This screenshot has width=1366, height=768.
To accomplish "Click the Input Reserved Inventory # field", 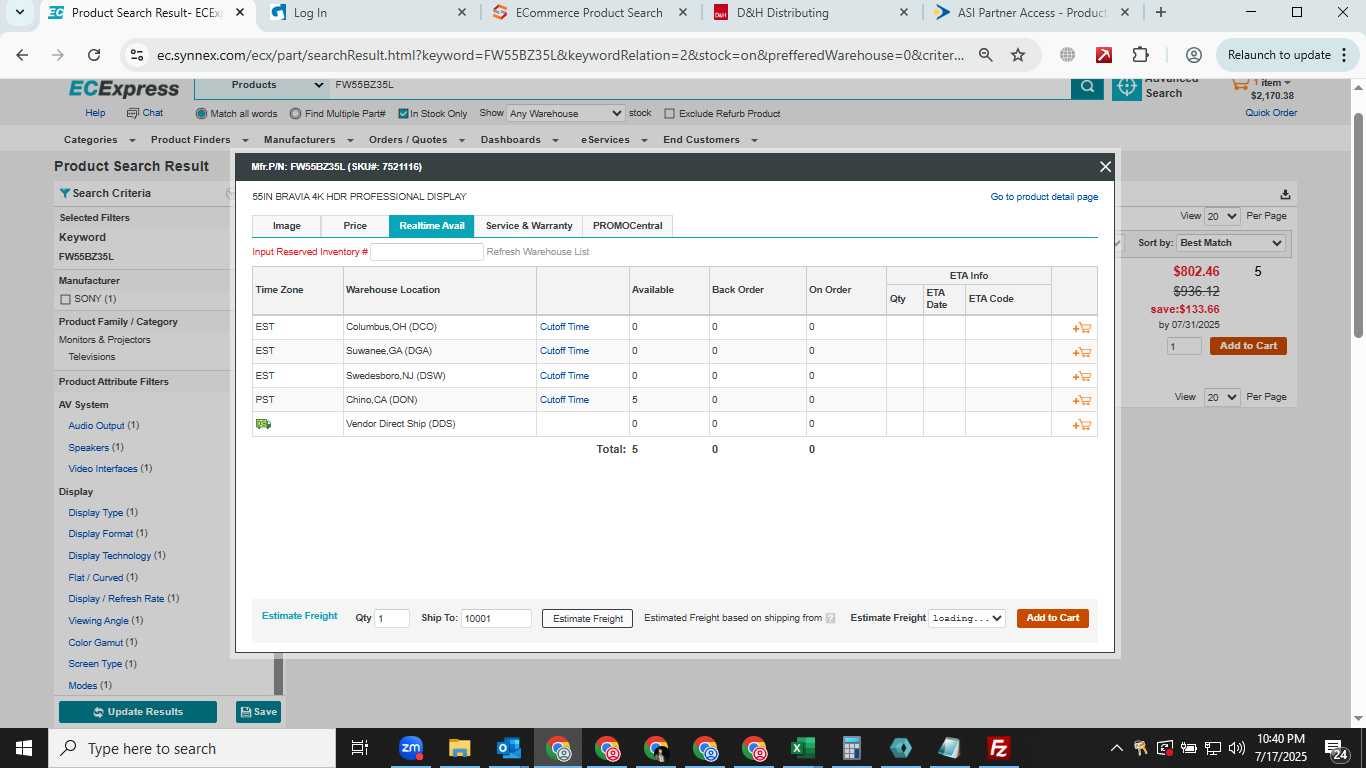I will tap(427, 252).
